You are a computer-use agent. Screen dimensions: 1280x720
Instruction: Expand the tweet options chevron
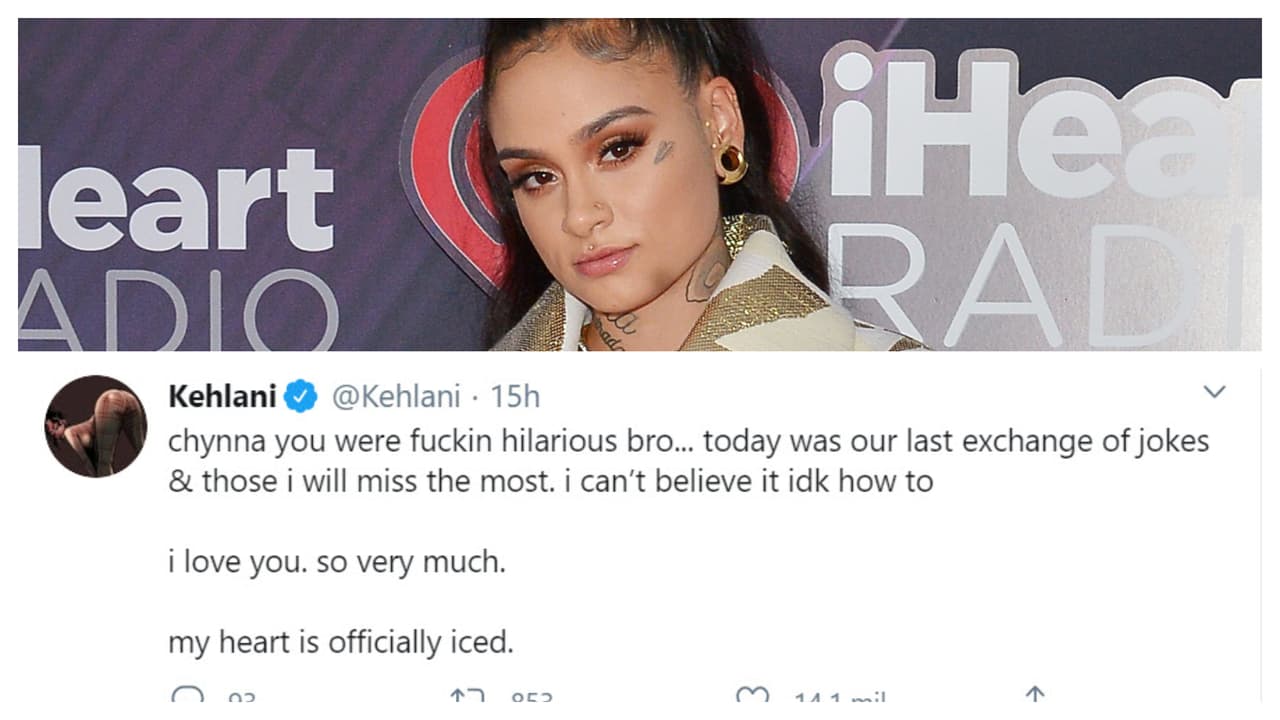(x=1215, y=394)
